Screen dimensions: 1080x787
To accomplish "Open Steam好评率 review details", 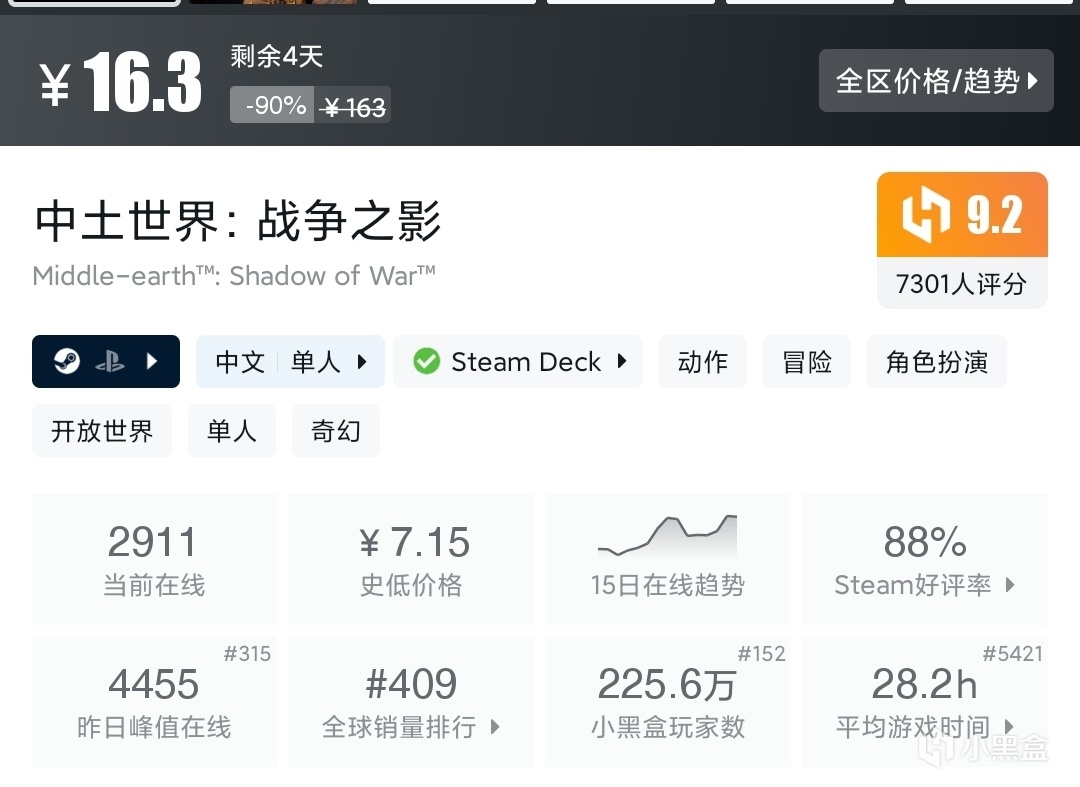I will tap(925, 585).
